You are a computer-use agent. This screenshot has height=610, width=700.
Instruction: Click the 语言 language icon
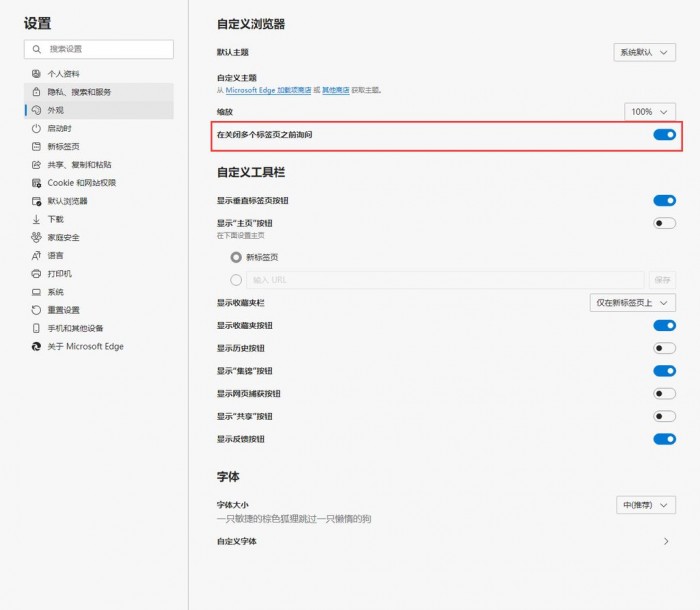click(36, 256)
